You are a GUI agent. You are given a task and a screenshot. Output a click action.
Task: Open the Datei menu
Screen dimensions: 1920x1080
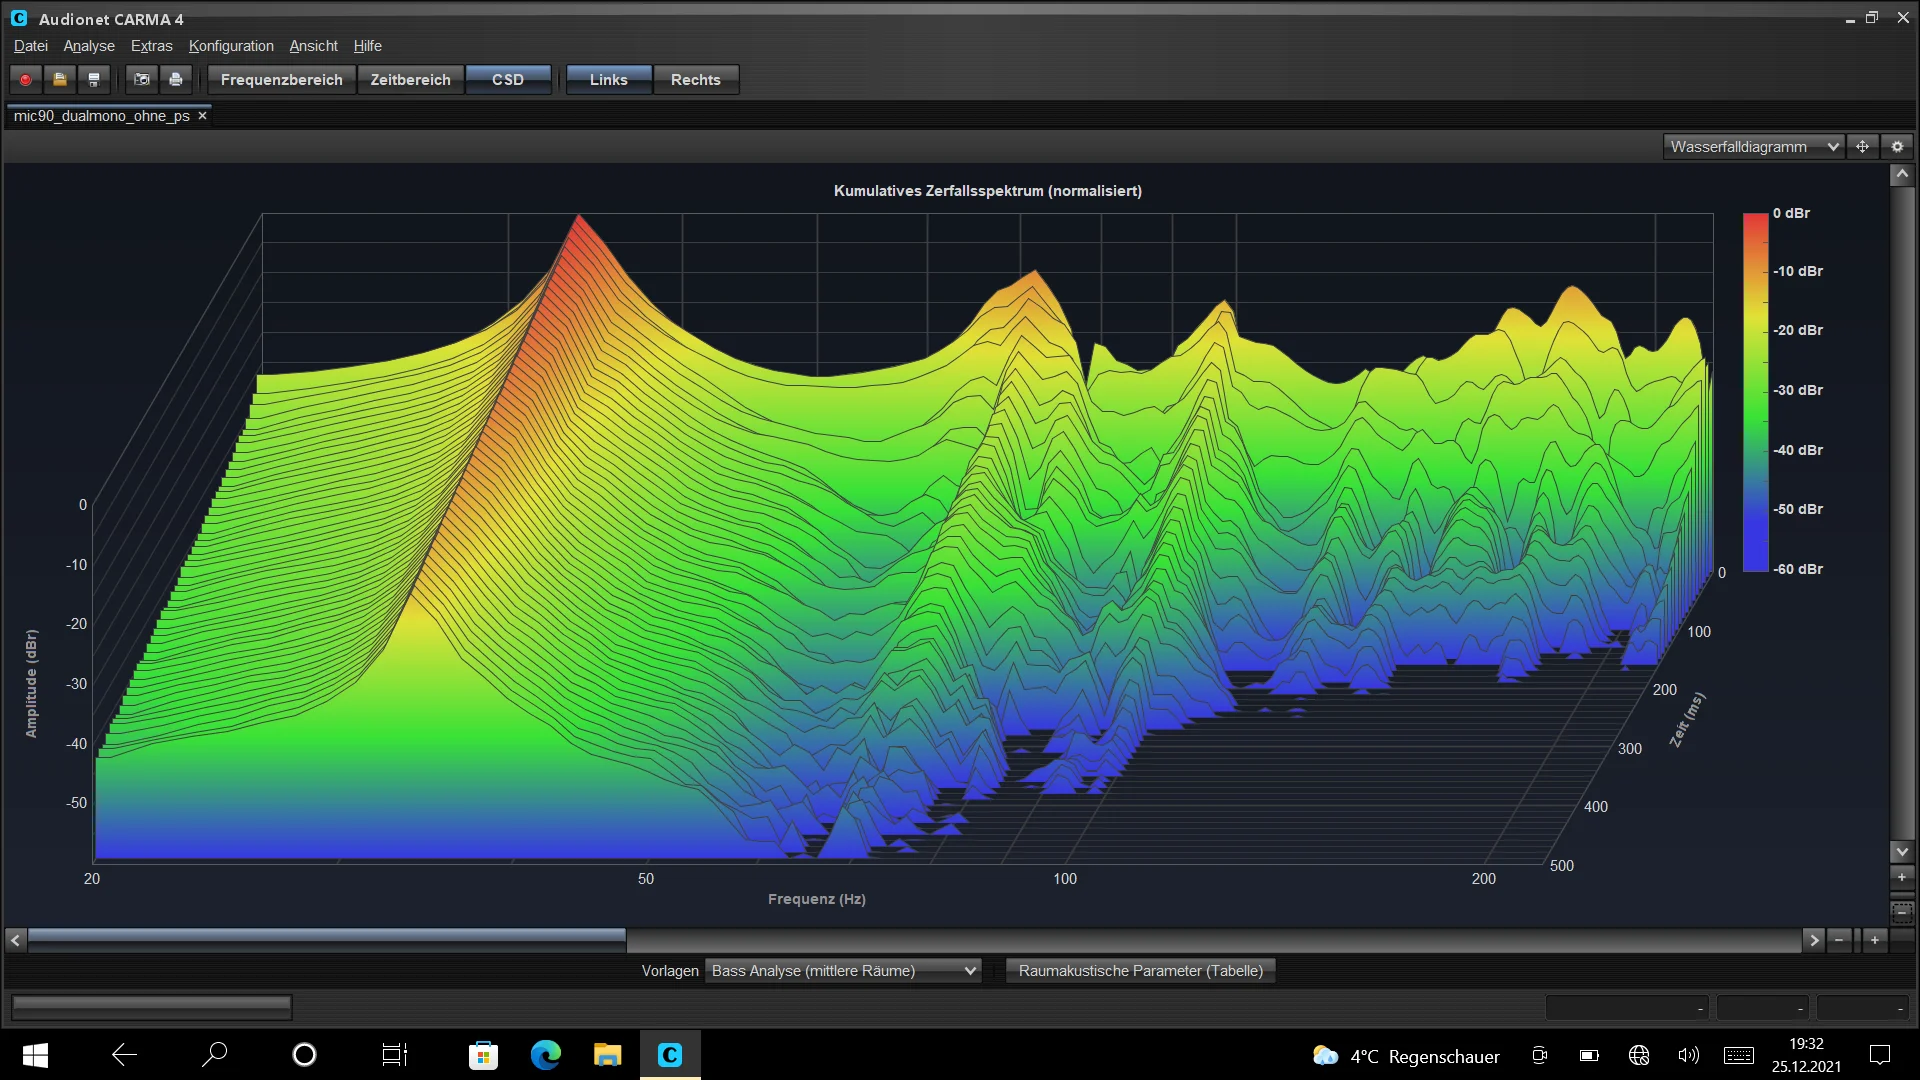[31, 46]
